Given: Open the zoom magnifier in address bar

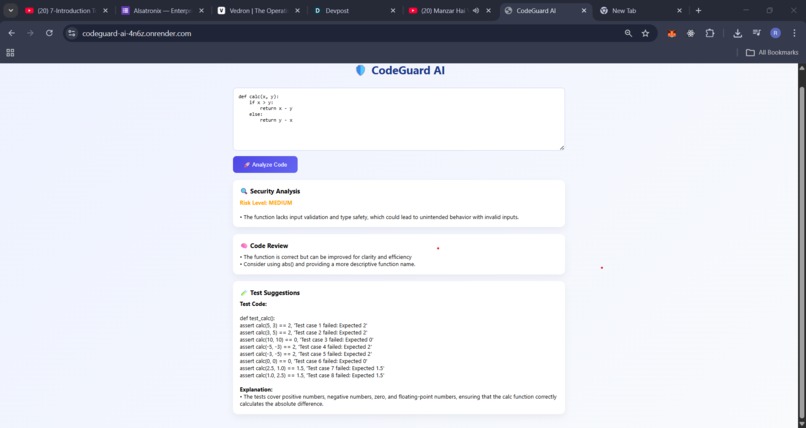Looking at the screenshot, I should [x=628, y=33].
